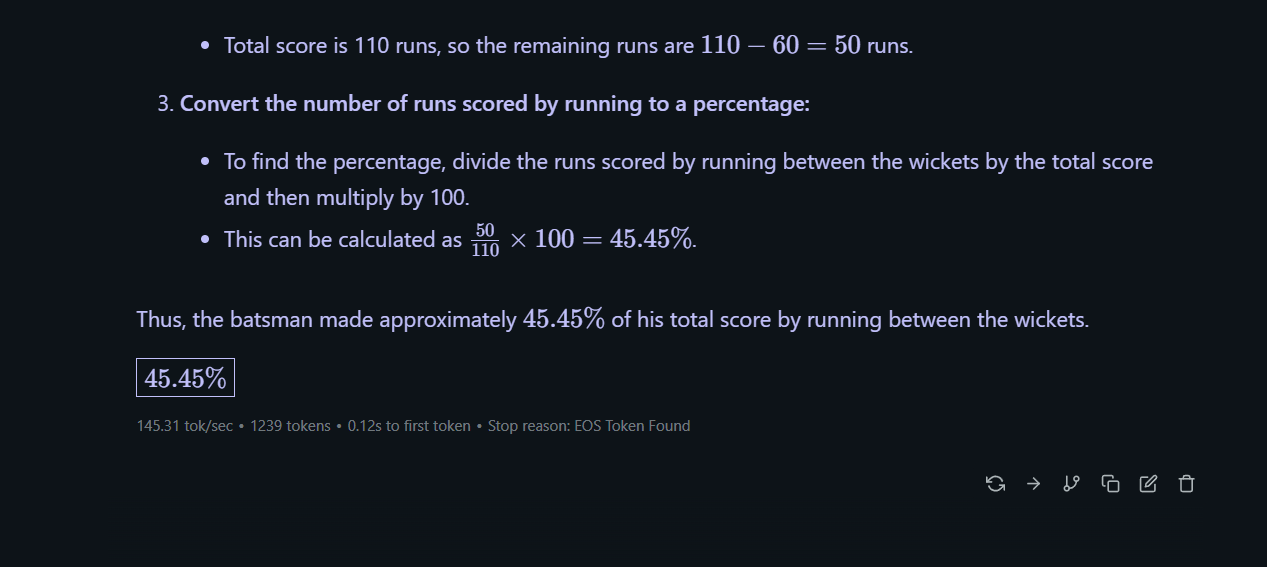Click the 'To find the percentage' bullet text

tap(688, 162)
